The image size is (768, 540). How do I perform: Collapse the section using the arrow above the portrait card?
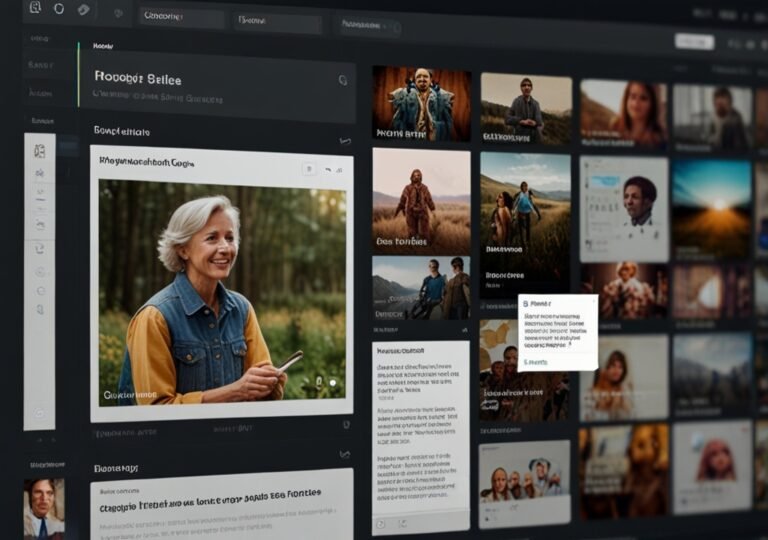345,141
